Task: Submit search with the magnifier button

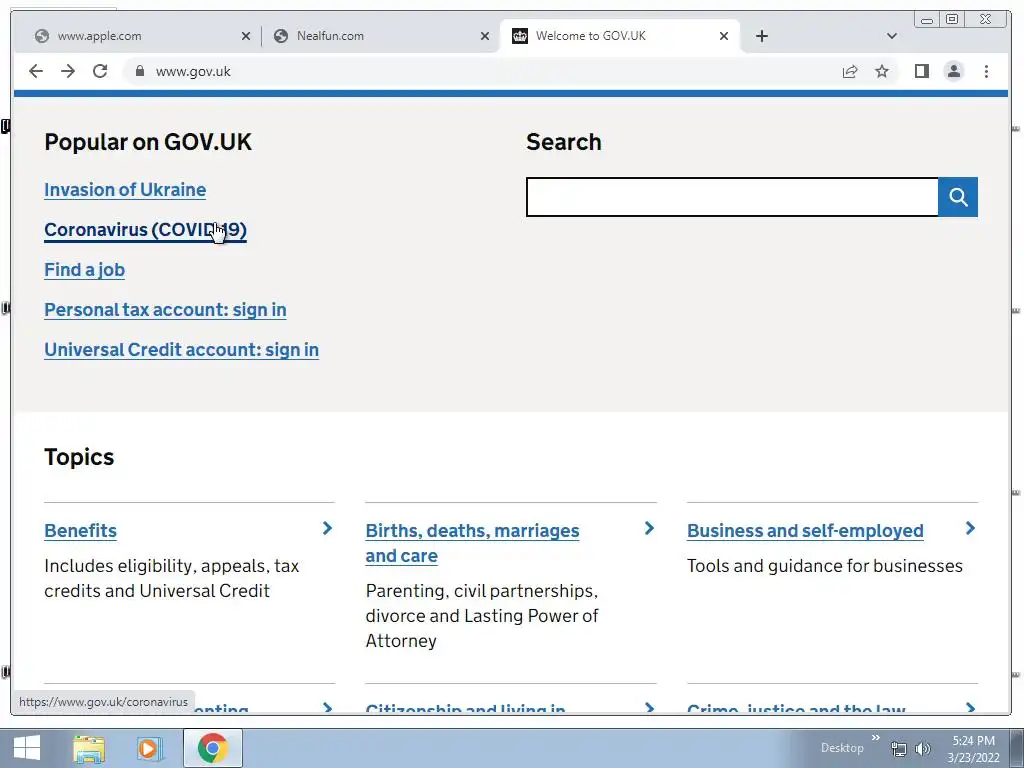Action: [x=958, y=197]
